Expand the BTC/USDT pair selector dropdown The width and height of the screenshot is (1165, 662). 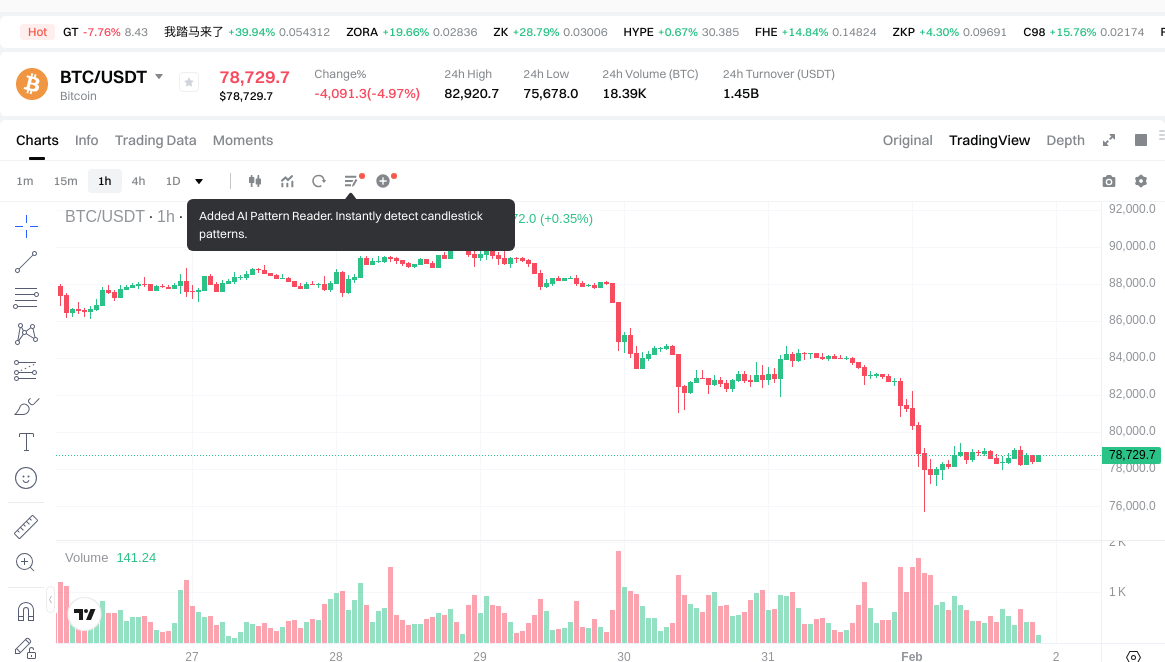coord(159,77)
